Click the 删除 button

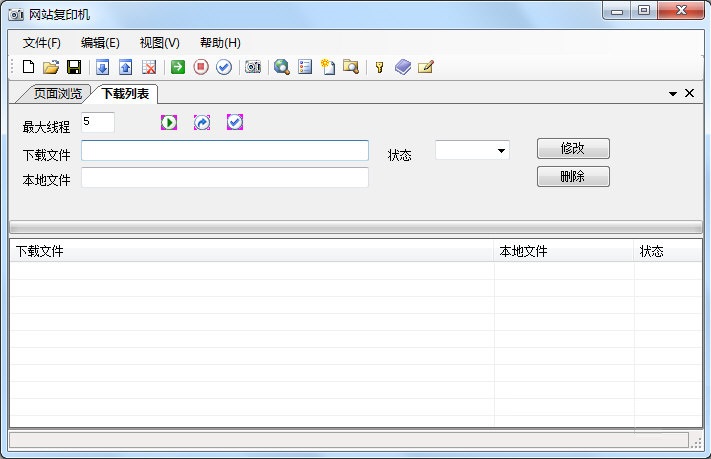(573, 176)
